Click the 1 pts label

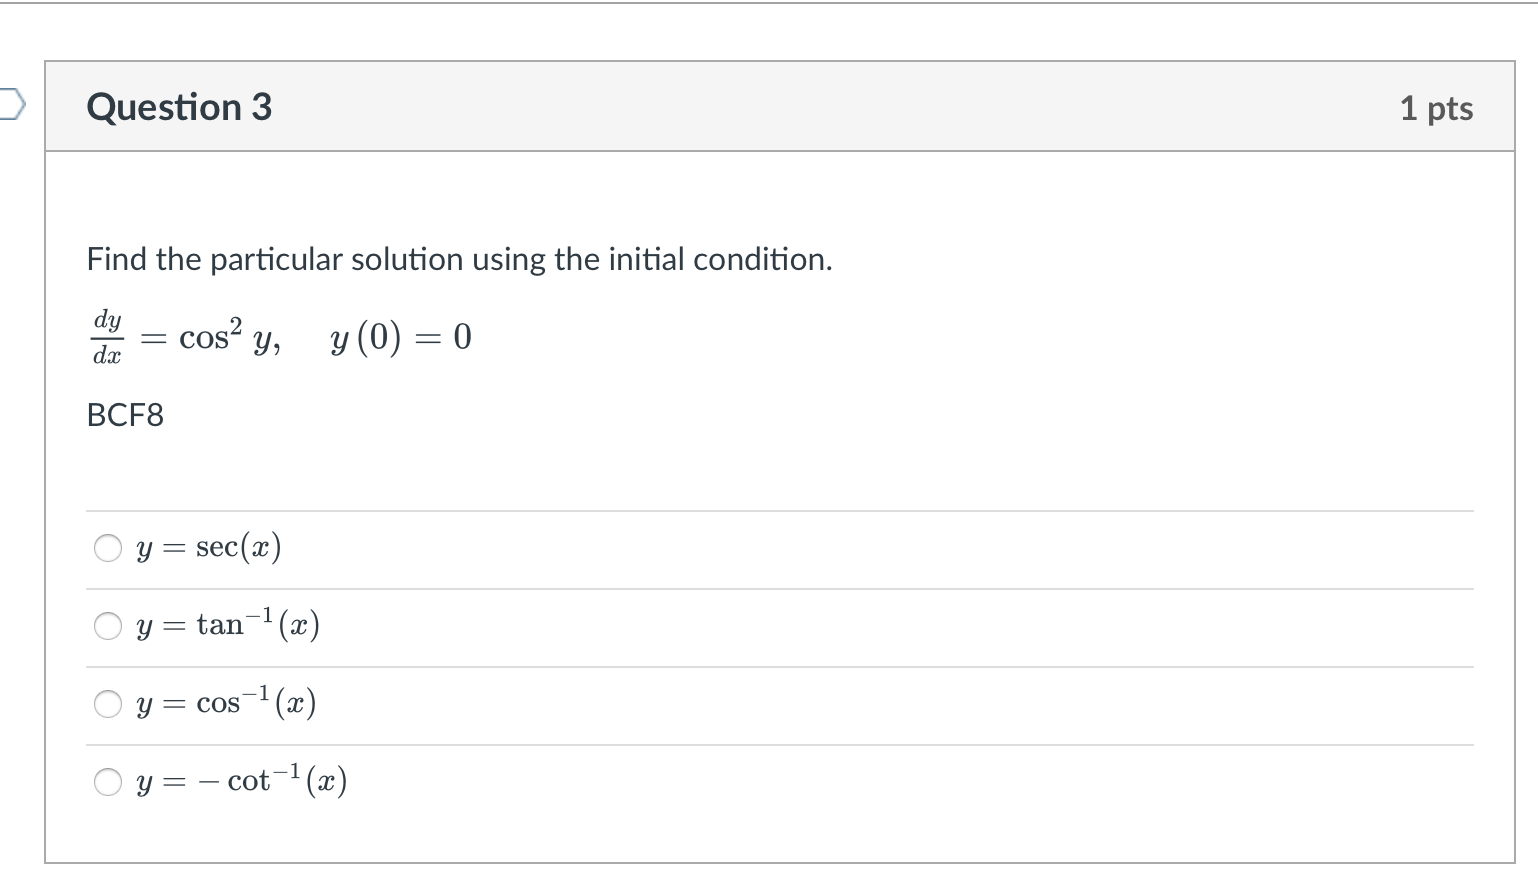coord(1438,110)
